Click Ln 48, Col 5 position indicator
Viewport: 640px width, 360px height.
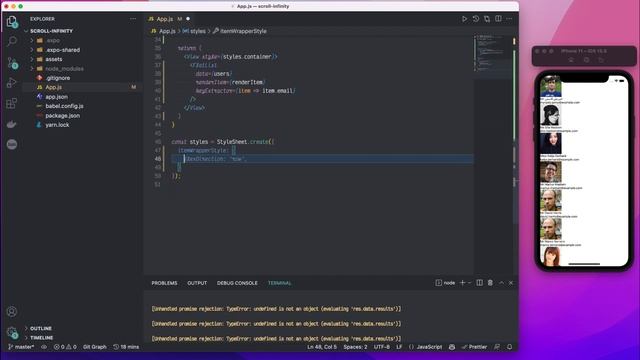[x=322, y=347]
